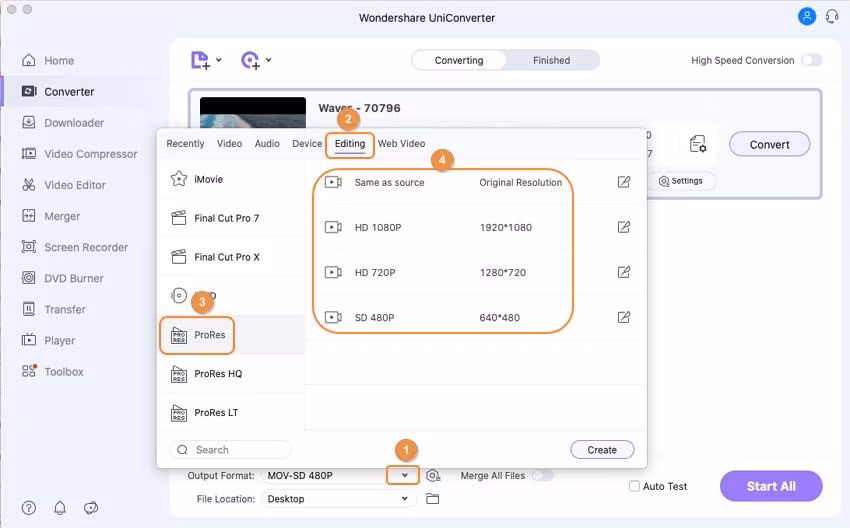The height and width of the screenshot is (528, 850).
Task: Check the Auto Test checkbox
Action: (634, 486)
